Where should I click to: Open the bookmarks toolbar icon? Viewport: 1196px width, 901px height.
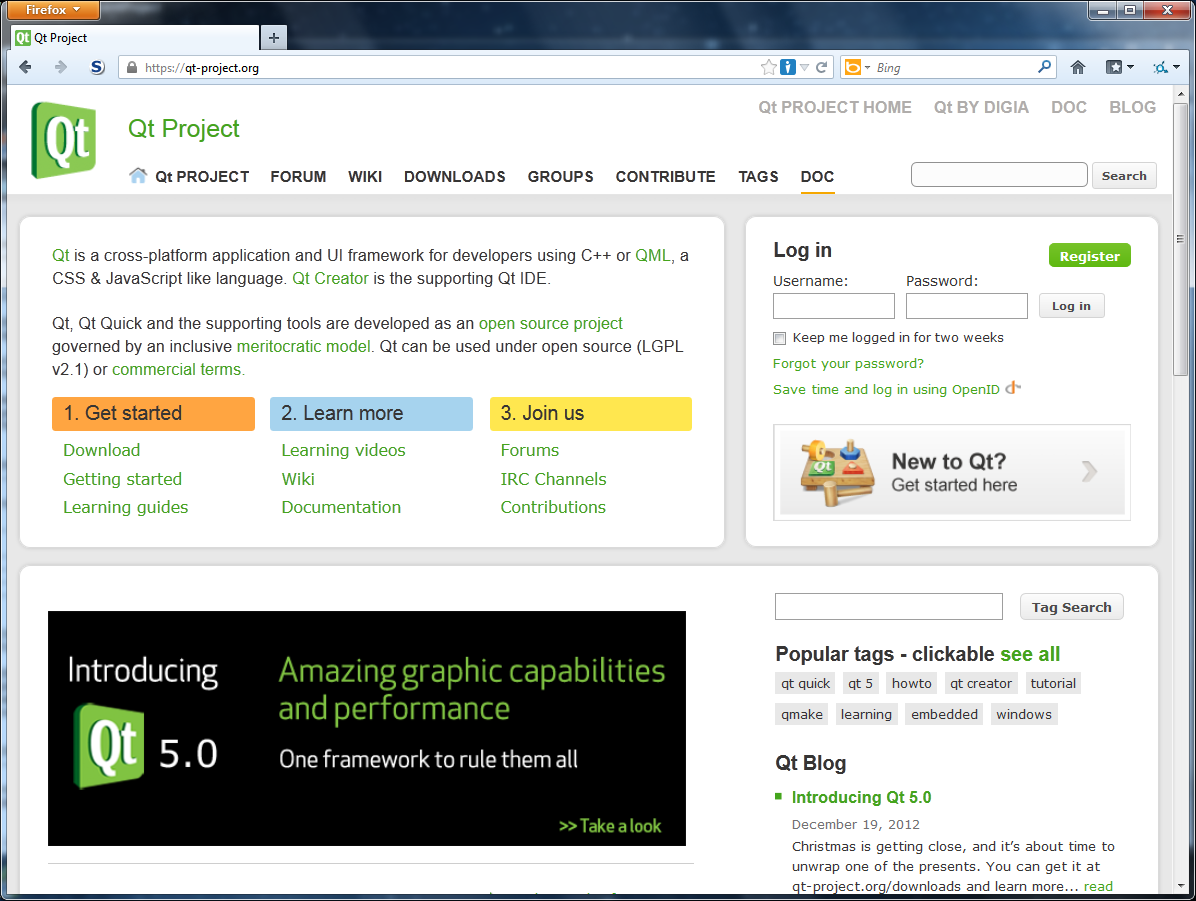tap(1114, 67)
